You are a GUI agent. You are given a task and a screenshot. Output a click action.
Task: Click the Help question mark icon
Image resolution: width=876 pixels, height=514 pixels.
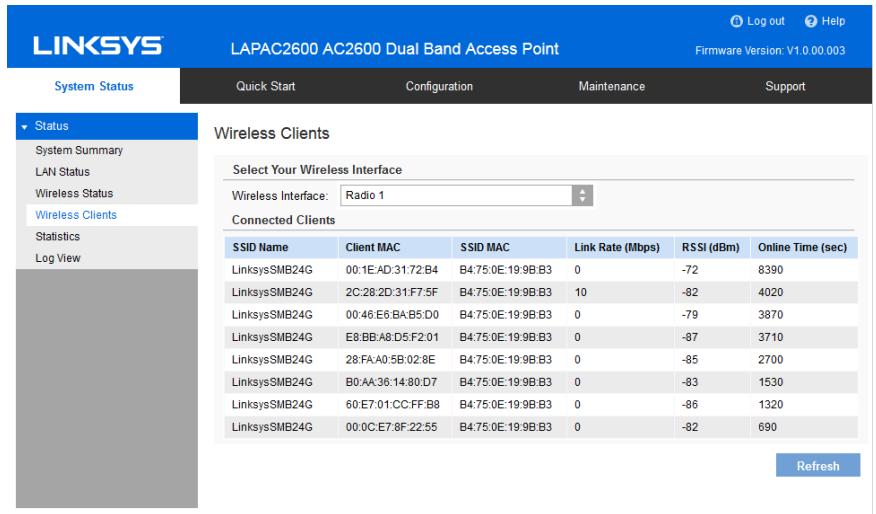click(x=811, y=21)
